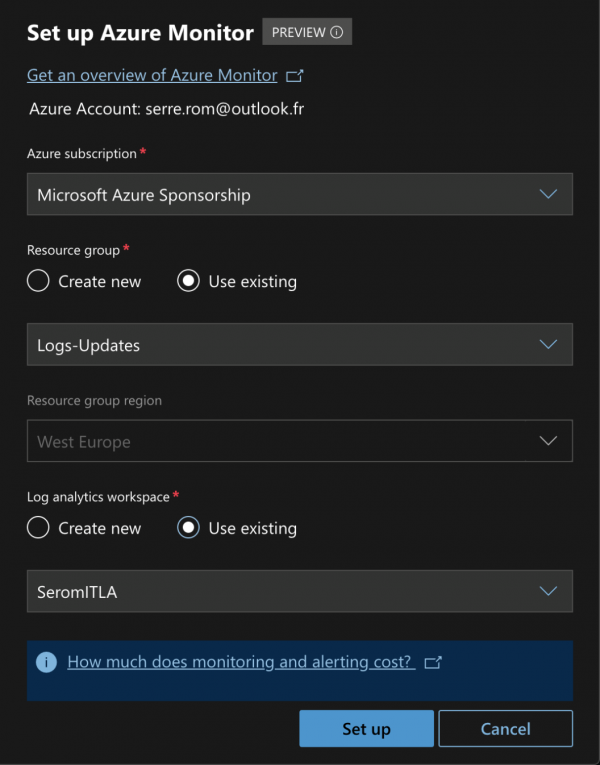Open the Microsoft Azure Sponsorship subscription dropdown
The height and width of the screenshot is (765, 600).
[x=300, y=194]
